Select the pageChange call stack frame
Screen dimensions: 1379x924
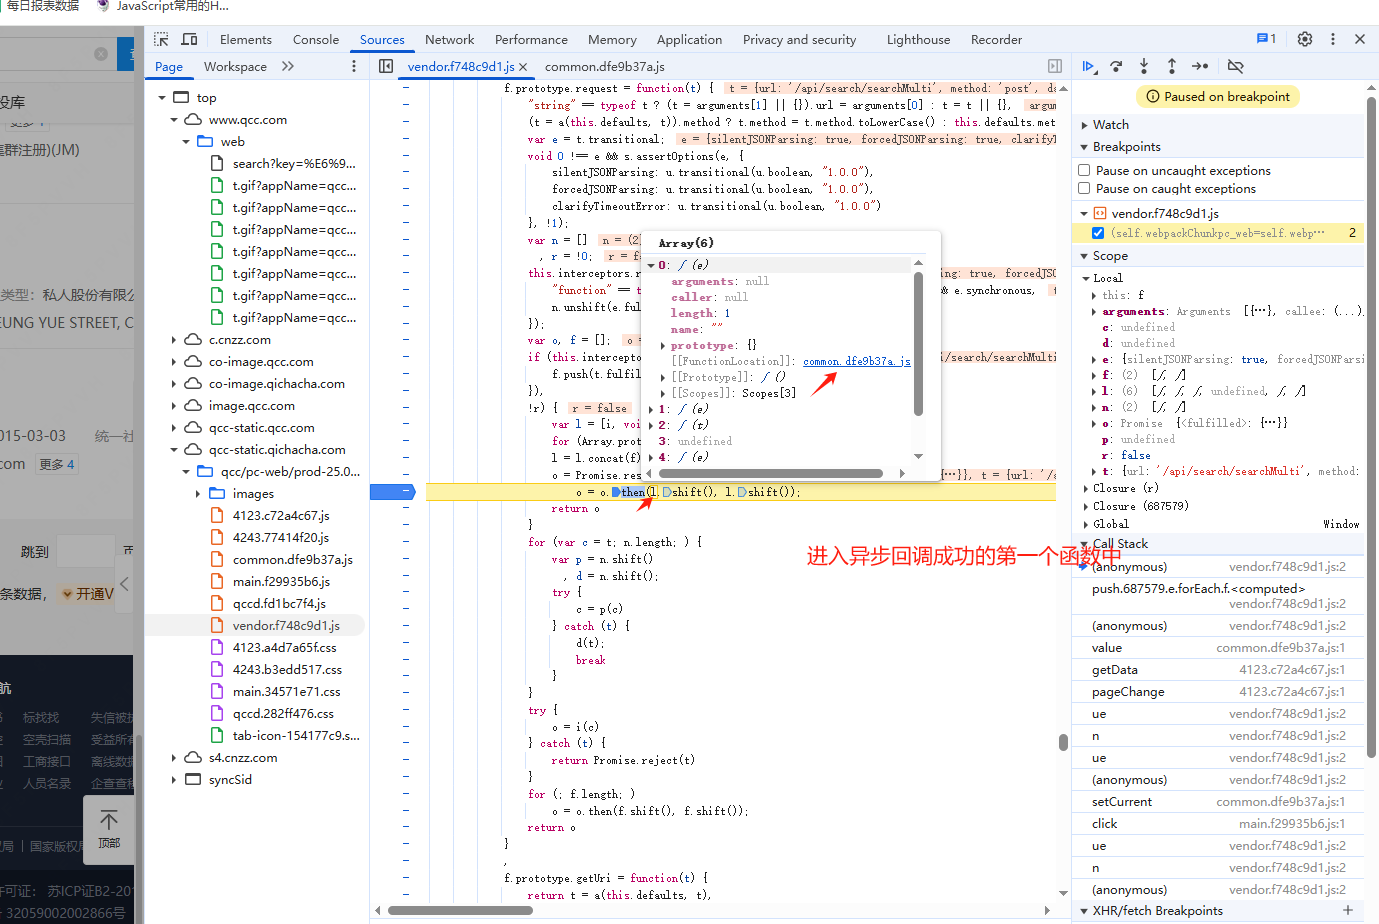pos(1219,692)
